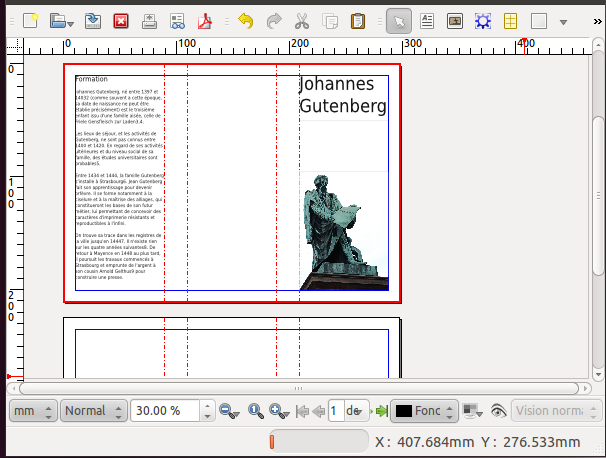
Task: Click the progress bar in the status bar
Action: click(318, 441)
